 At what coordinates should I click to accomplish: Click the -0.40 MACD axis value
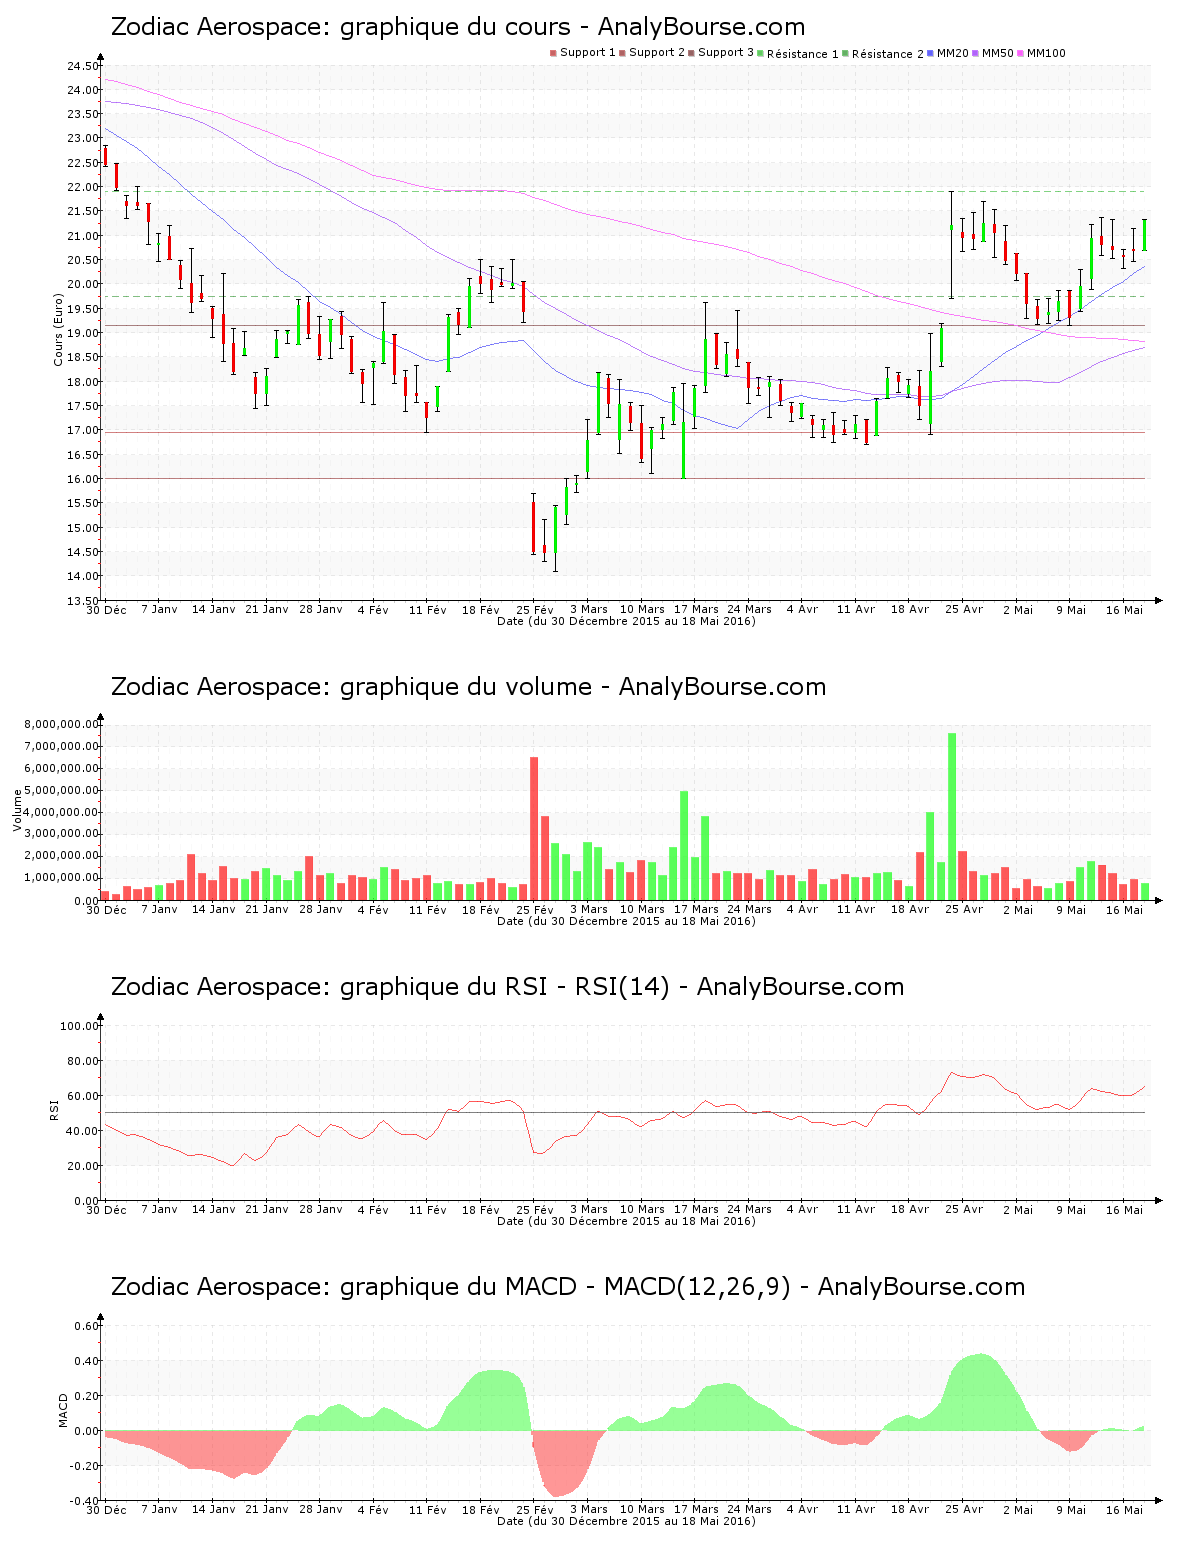pyautogui.click(x=85, y=1501)
